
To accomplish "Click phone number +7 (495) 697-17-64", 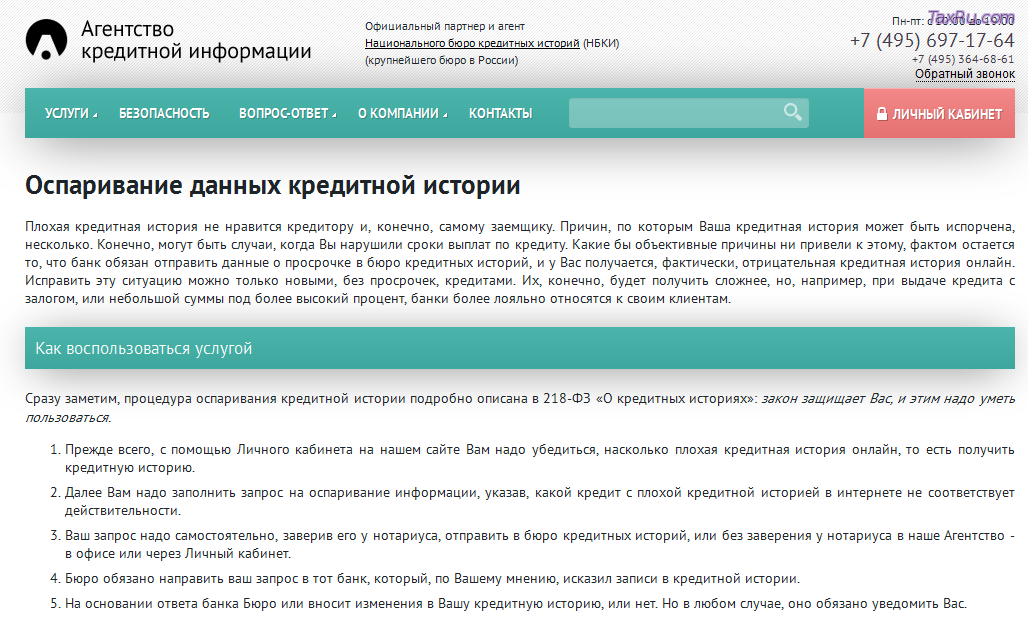I will [932, 41].
